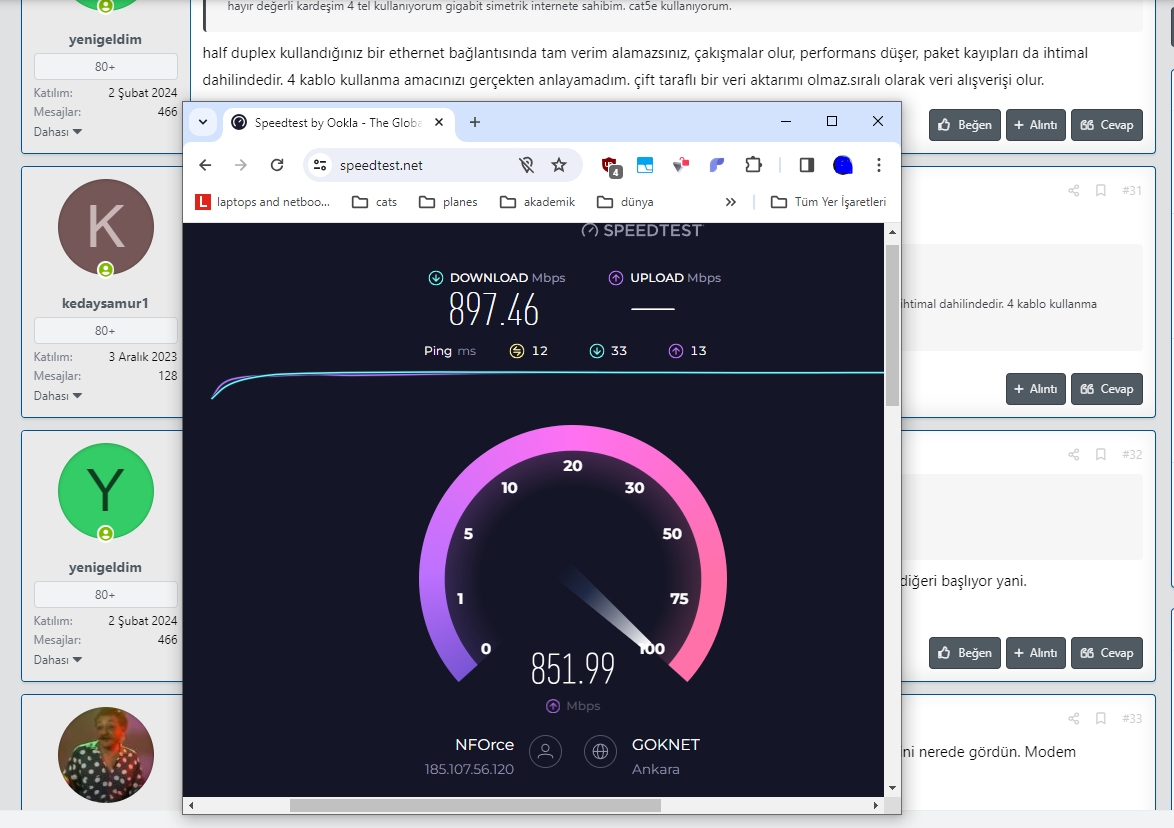
Task: Open Chrome three-dot menu
Action: coord(878,165)
